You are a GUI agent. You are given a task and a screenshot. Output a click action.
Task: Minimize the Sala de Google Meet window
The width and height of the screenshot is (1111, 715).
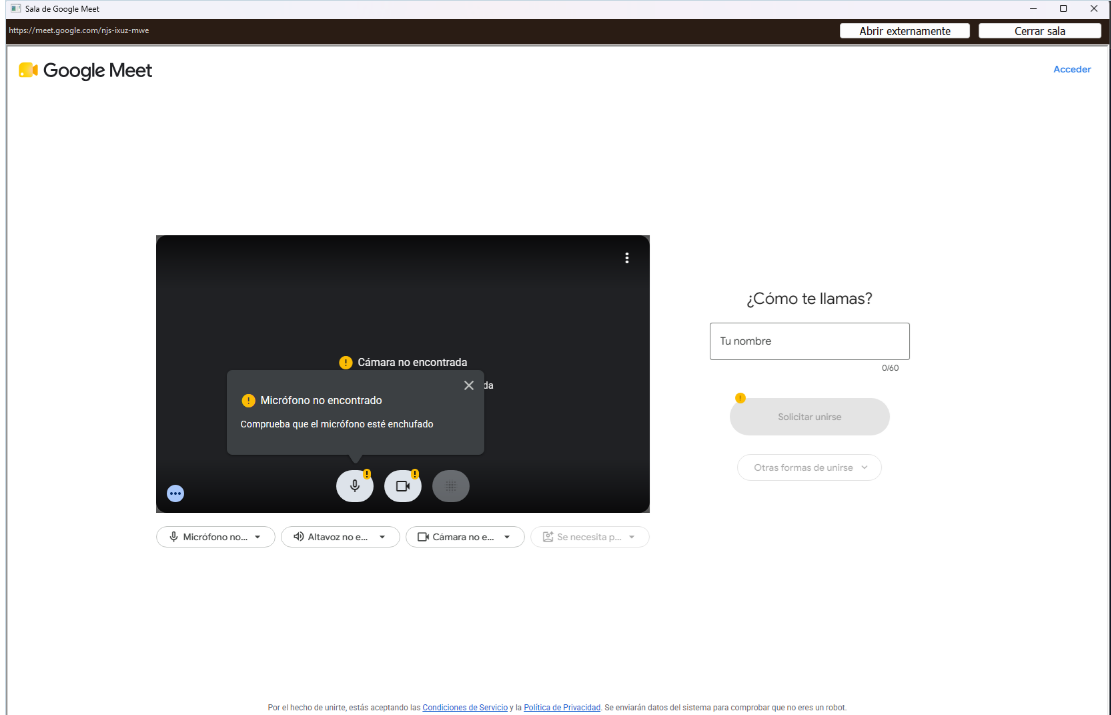pos(1033,9)
